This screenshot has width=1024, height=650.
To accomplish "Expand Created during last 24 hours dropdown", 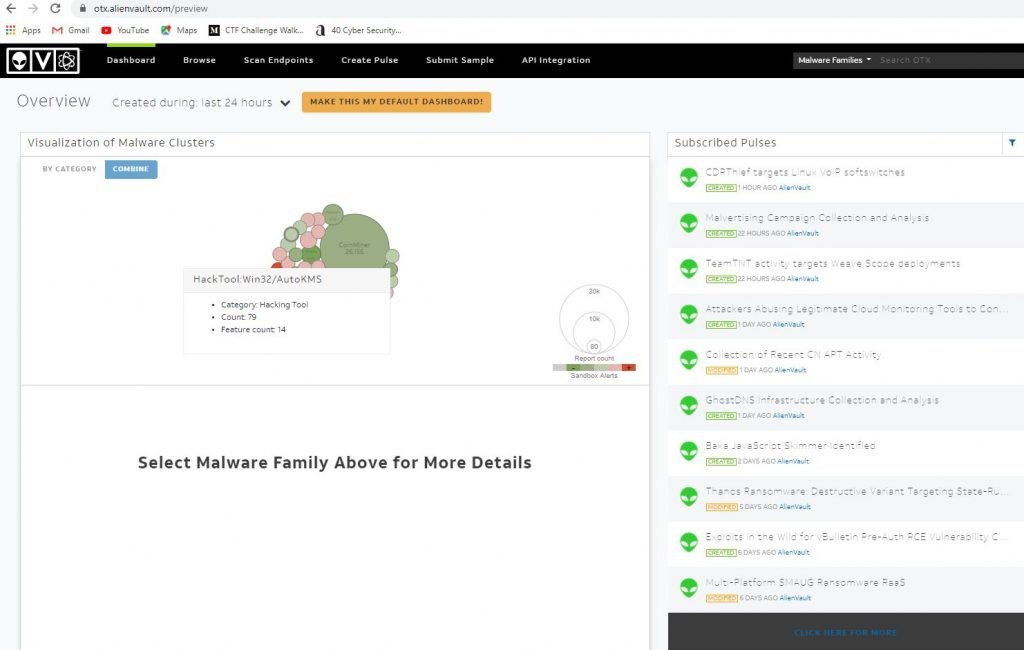I will [x=201, y=103].
